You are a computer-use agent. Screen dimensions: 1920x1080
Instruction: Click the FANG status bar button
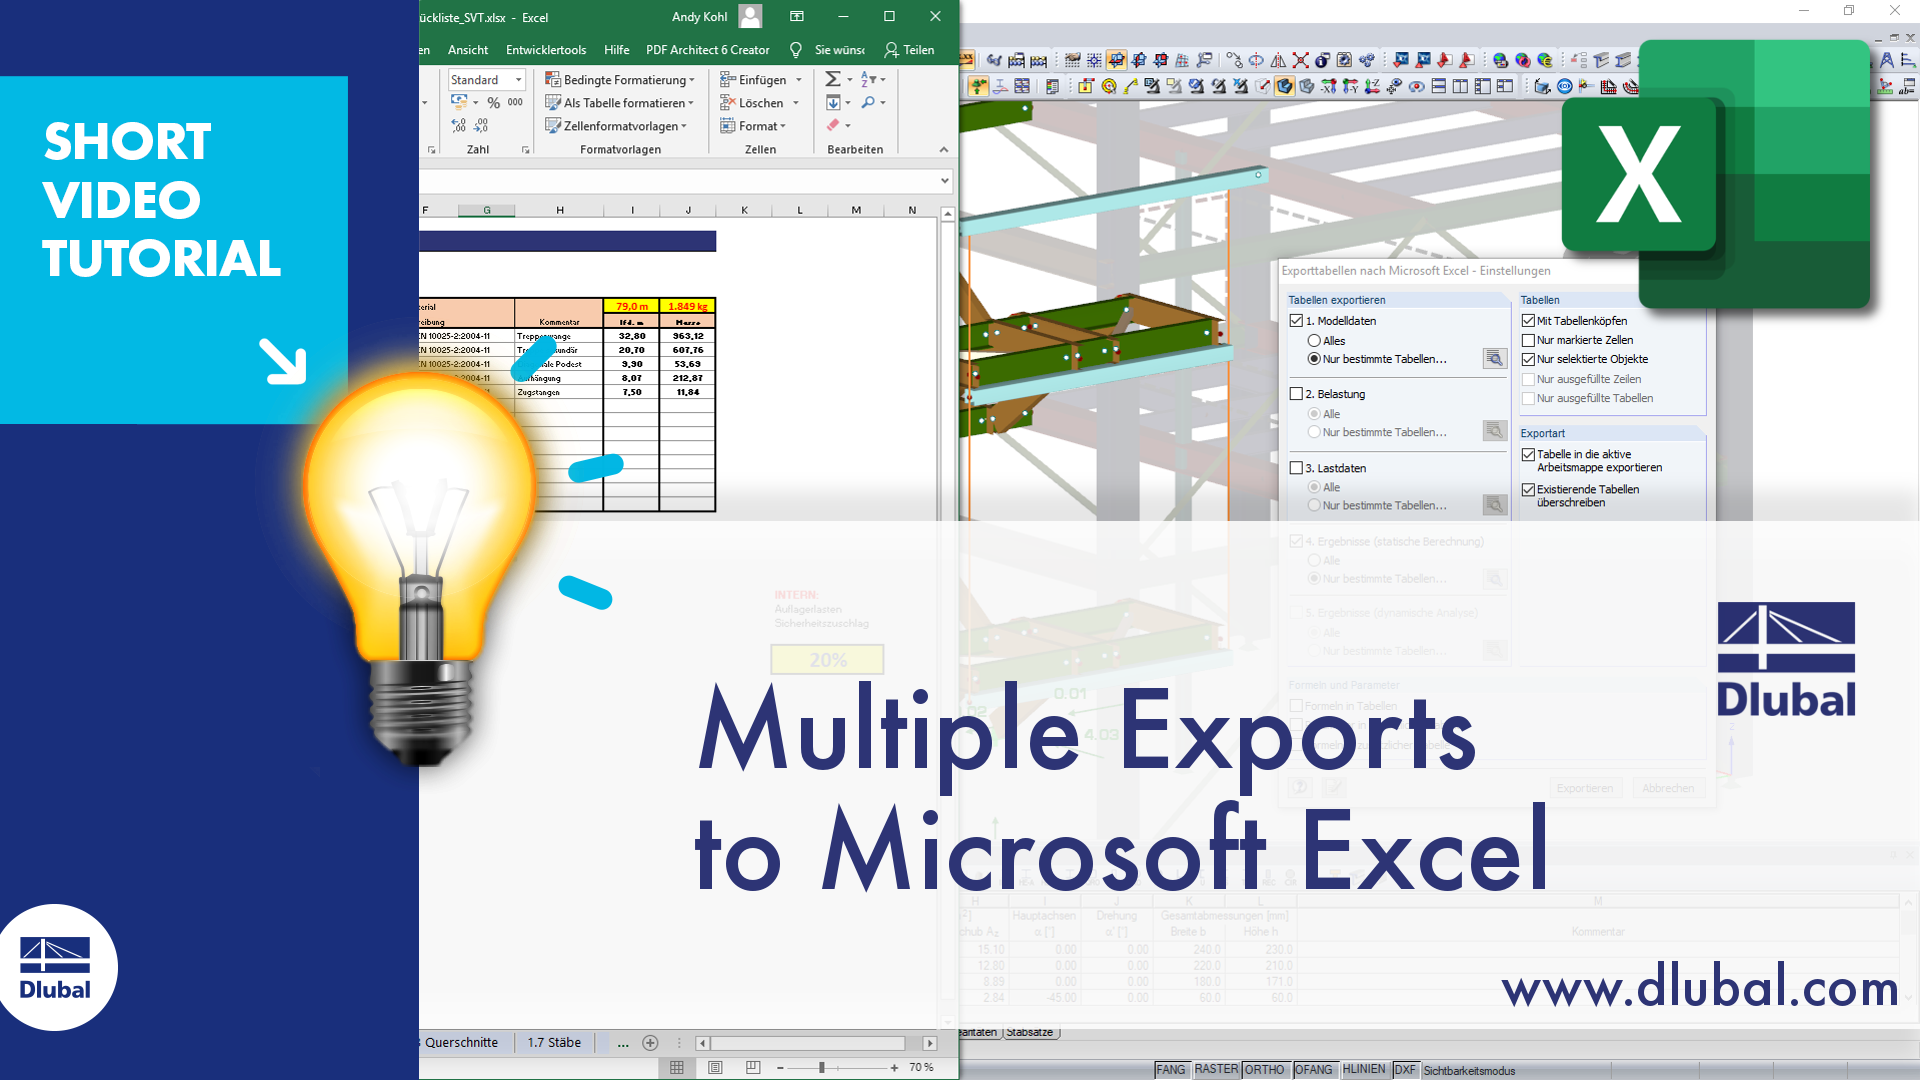pyautogui.click(x=1170, y=1070)
